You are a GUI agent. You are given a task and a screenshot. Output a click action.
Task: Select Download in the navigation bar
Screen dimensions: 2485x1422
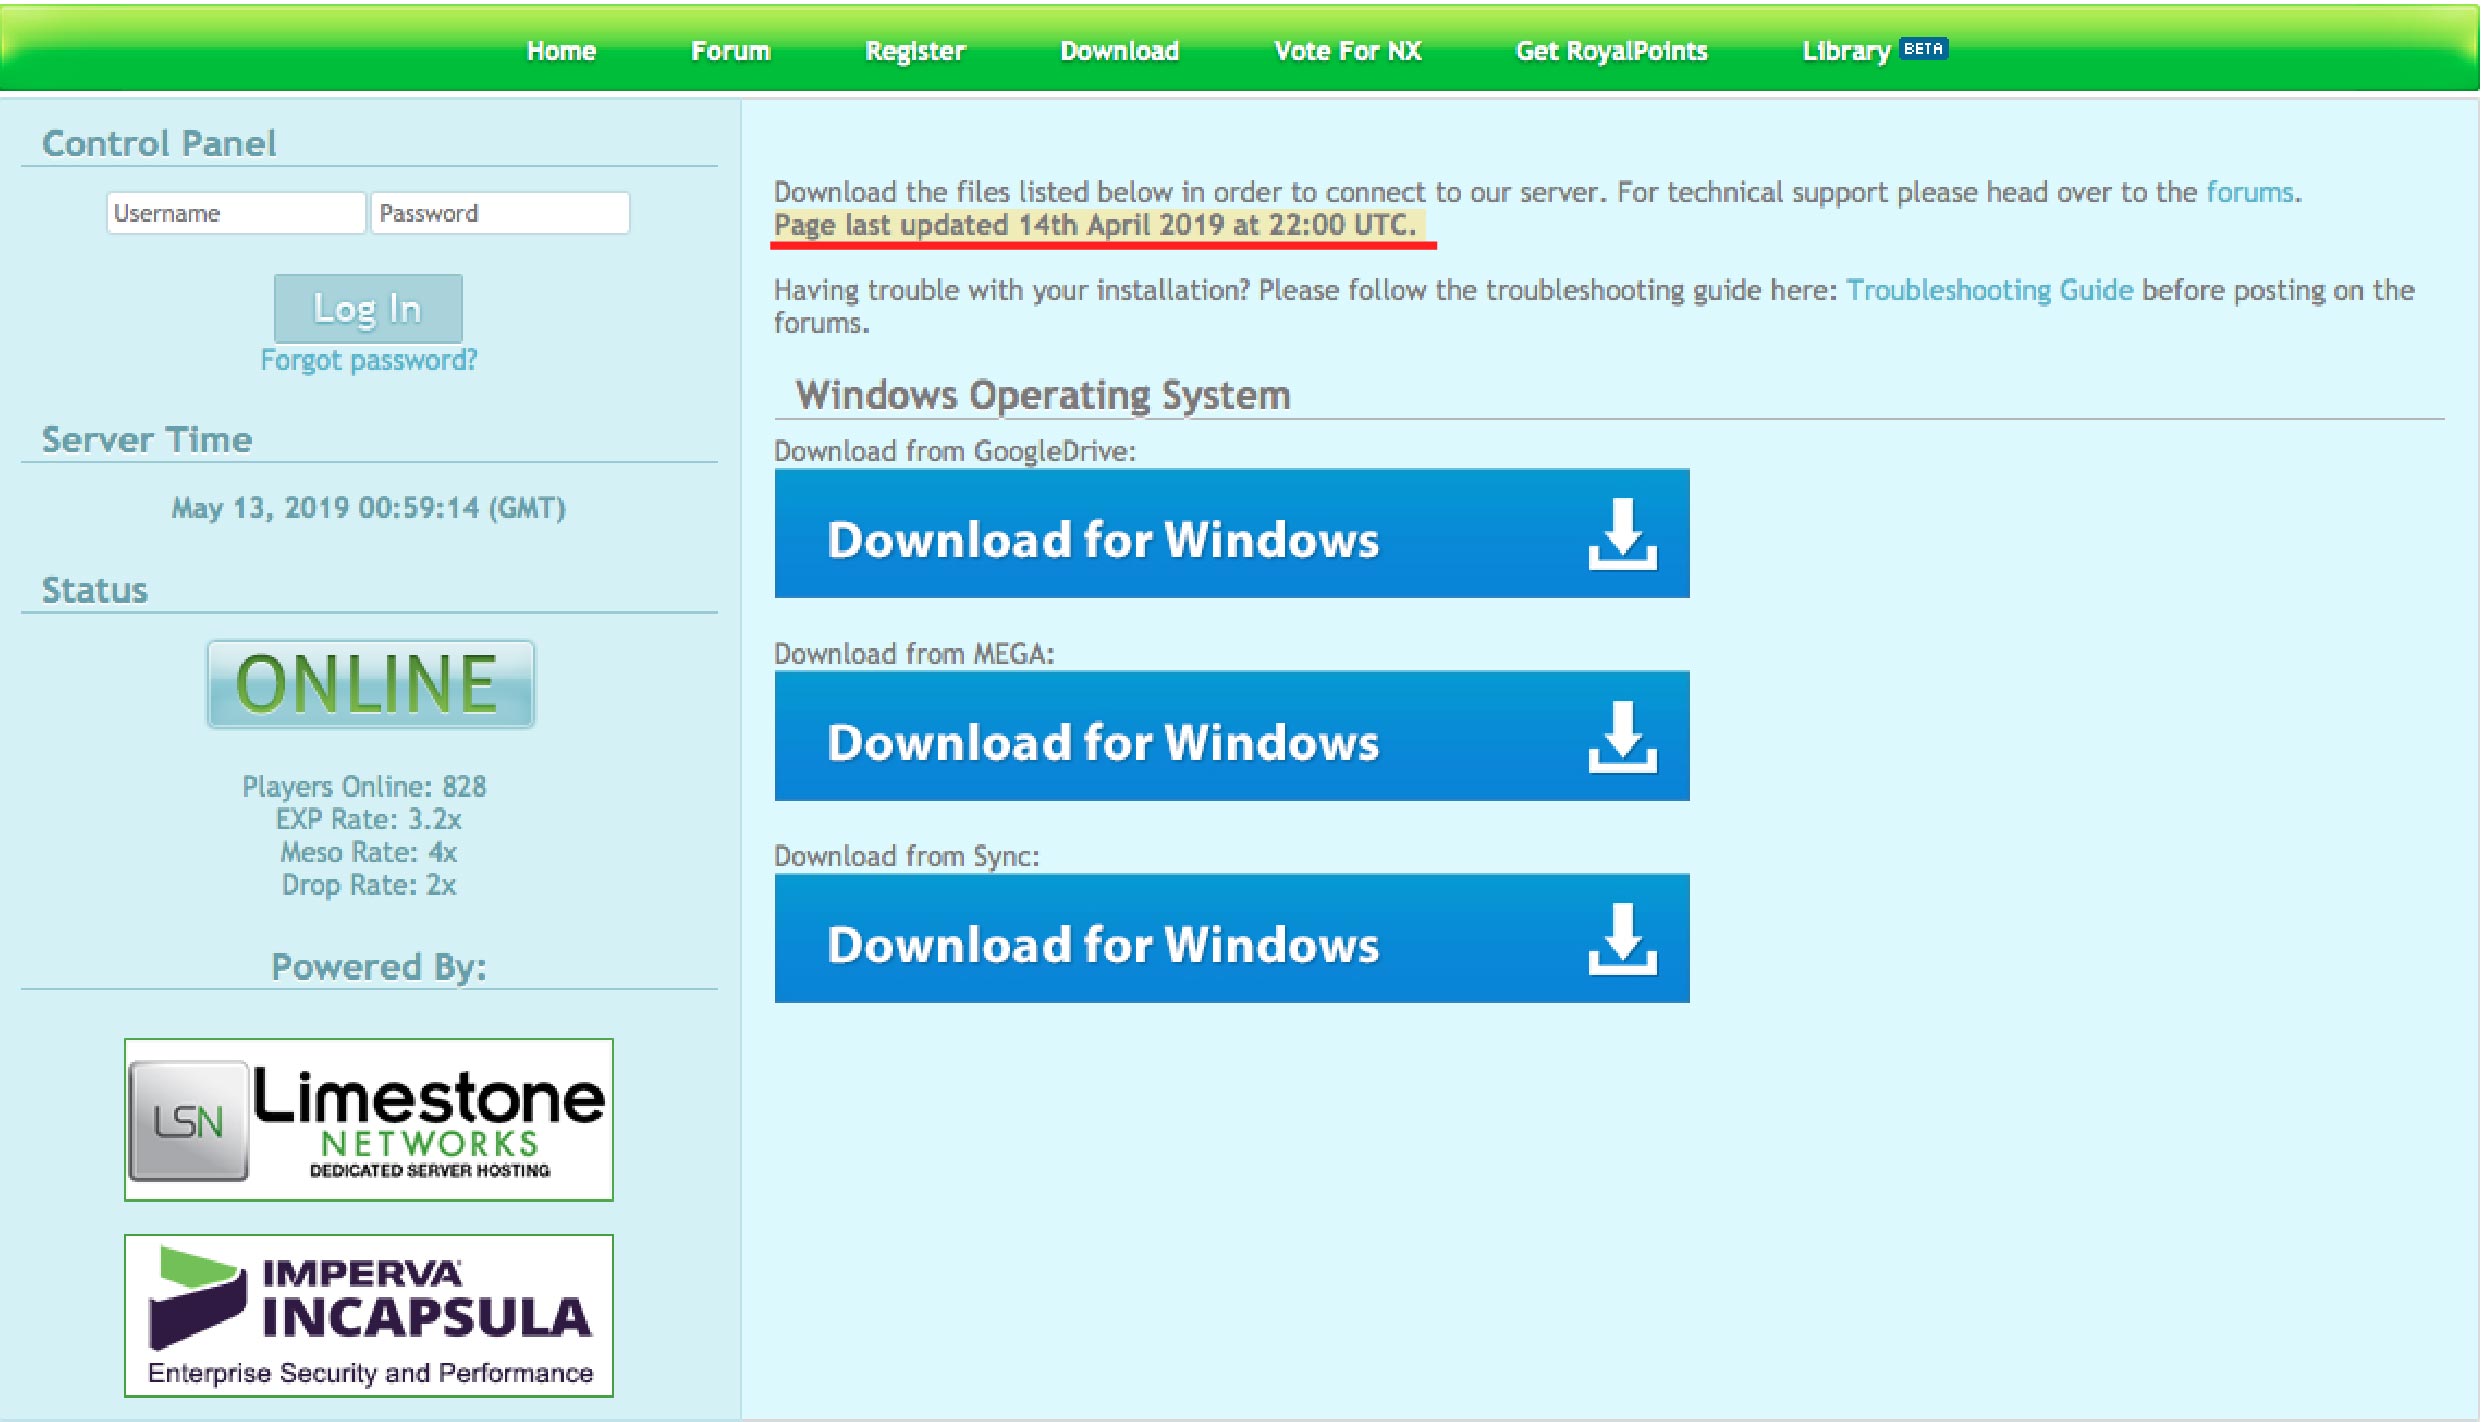1119,51
